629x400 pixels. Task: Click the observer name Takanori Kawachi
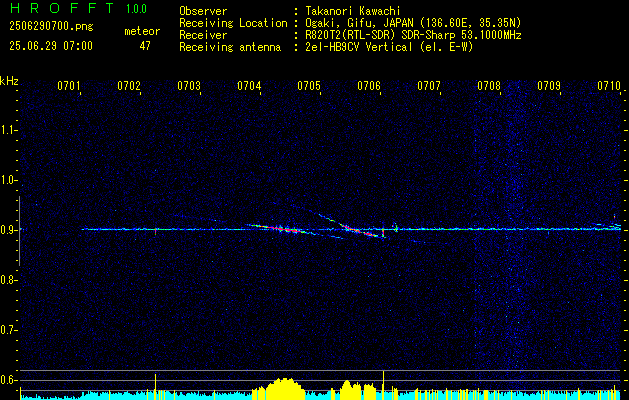click(351, 11)
